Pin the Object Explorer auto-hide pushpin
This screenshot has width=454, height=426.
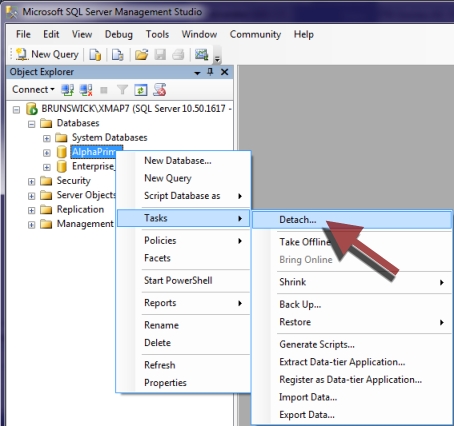[x=210, y=72]
